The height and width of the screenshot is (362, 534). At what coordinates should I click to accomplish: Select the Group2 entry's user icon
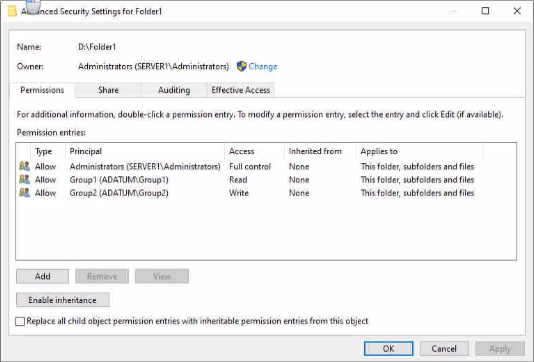coord(24,193)
